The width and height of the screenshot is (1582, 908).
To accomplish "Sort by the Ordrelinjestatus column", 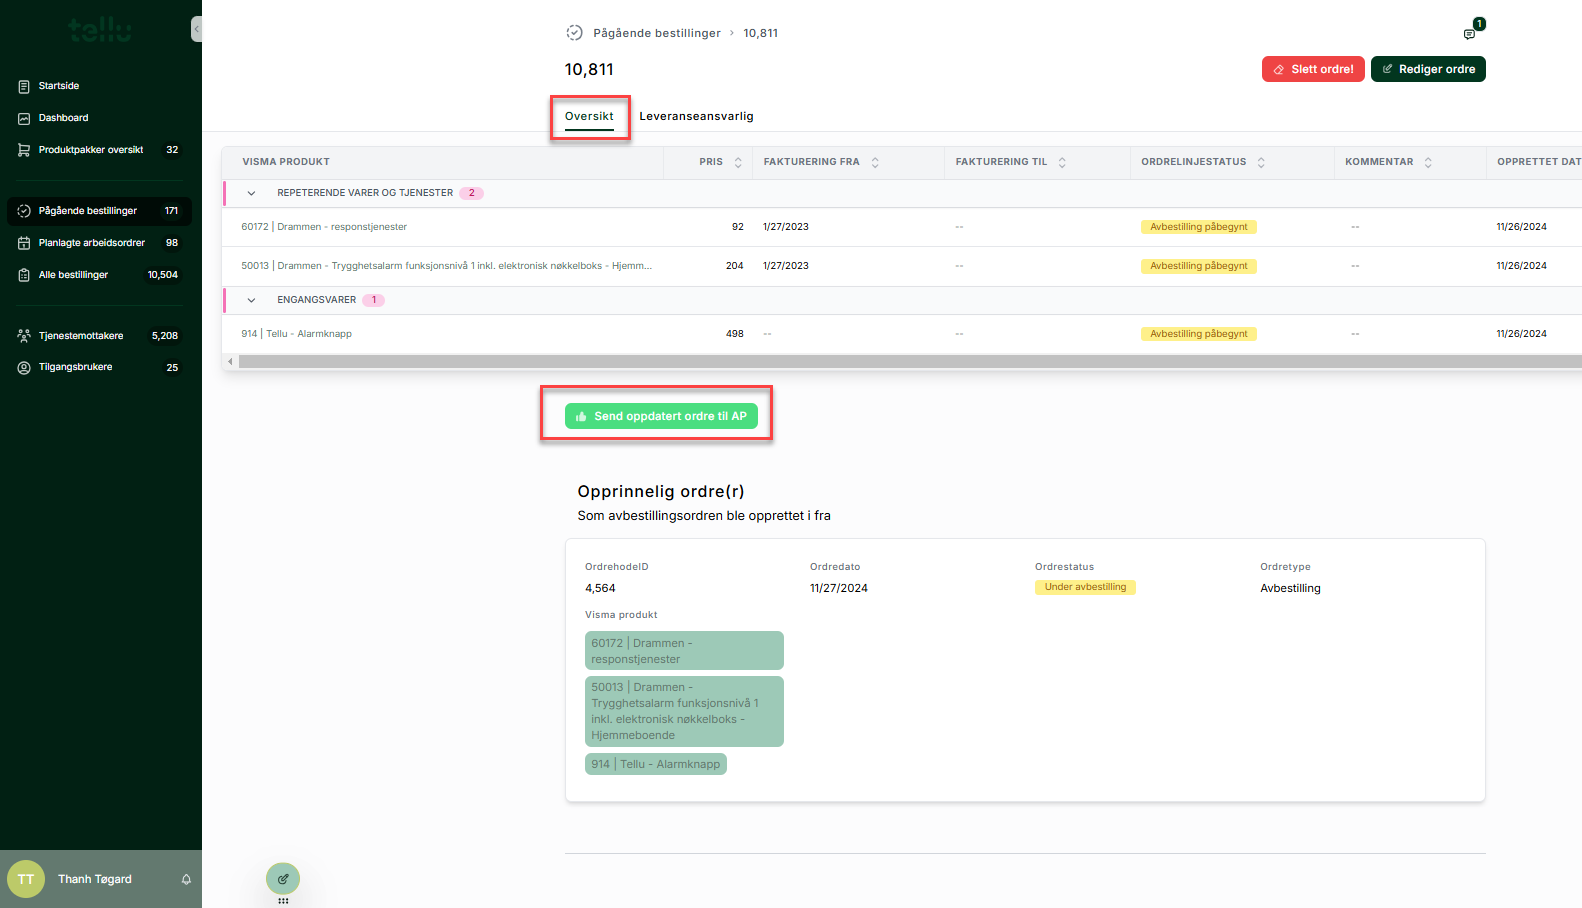I will tap(1261, 162).
